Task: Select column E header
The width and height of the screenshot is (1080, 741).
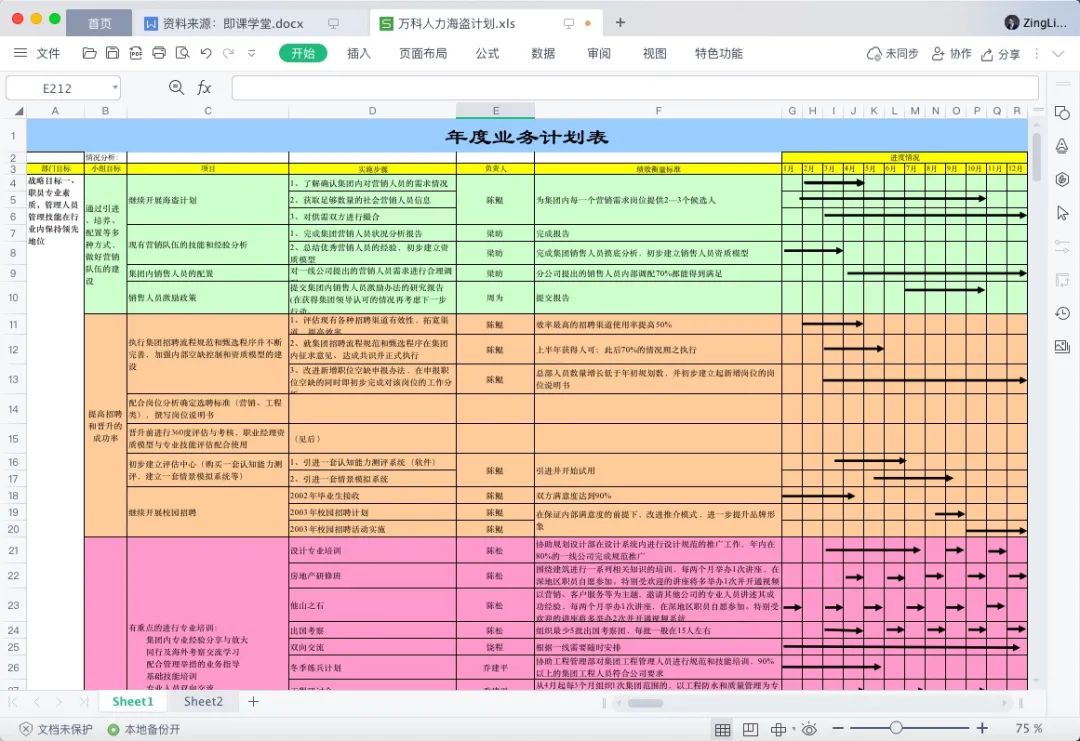Action: point(495,111)
